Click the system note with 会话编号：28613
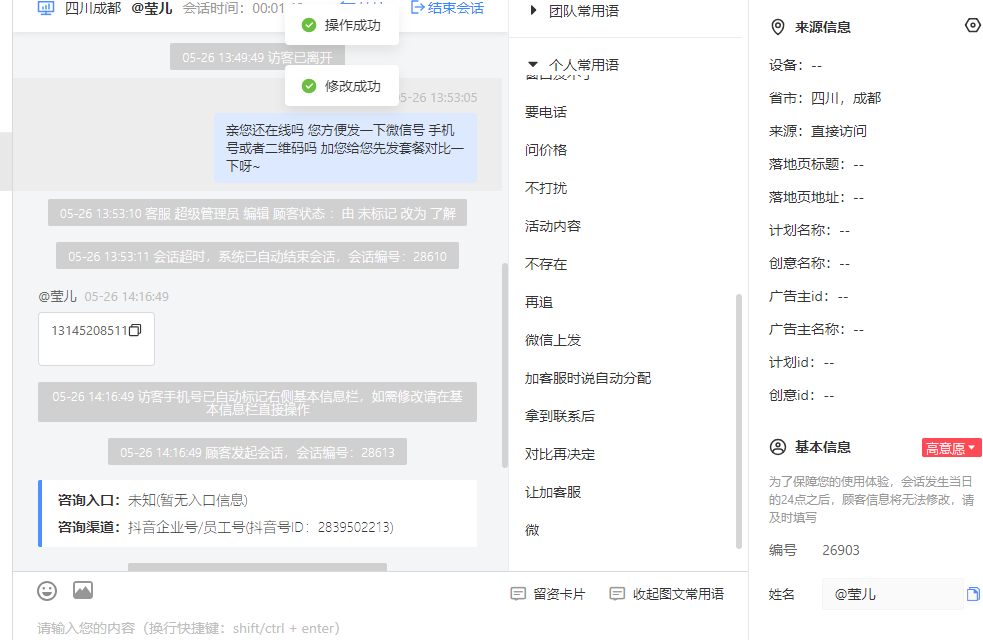Screen dimensions: 983x640 (x=257, y=452)
